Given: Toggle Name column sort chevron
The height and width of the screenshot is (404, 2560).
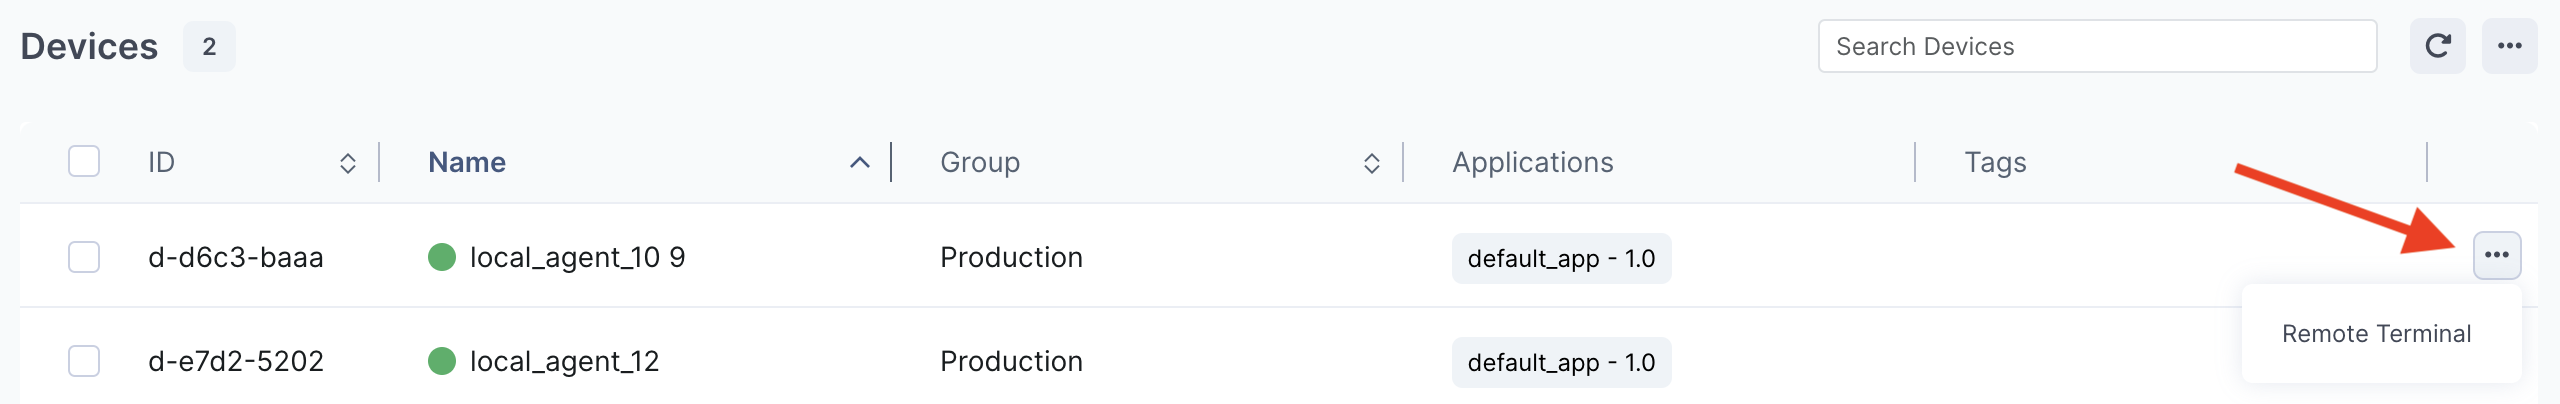Looking at the screenshot, I should (x=860, y=163).
